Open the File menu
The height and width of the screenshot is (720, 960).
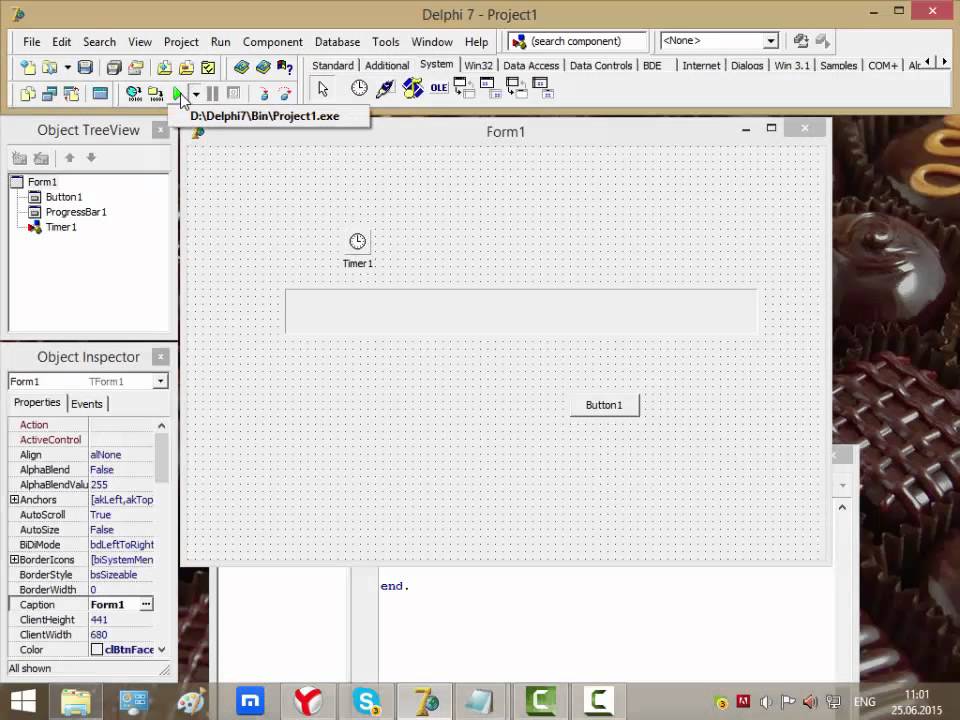(31, 42)
